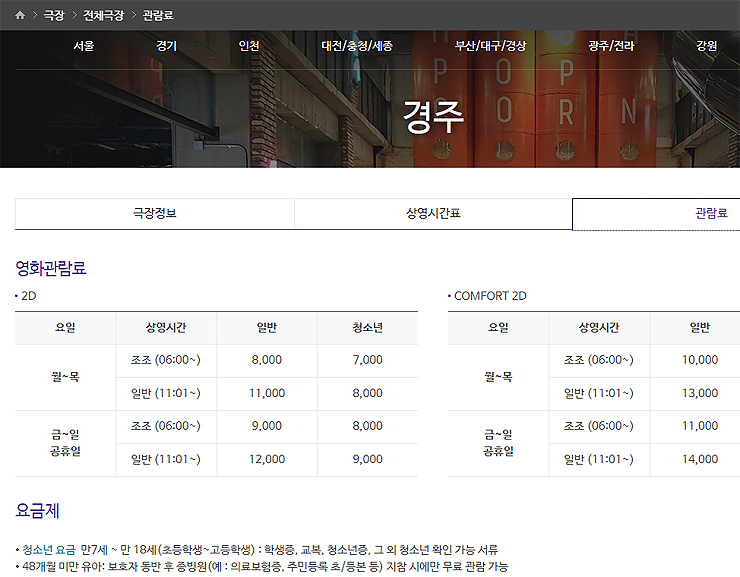Image resolution: width=740 pixels, height=577 pixels.
Task: Click the COMFORT 2D table label
Action: coord(490,296)
